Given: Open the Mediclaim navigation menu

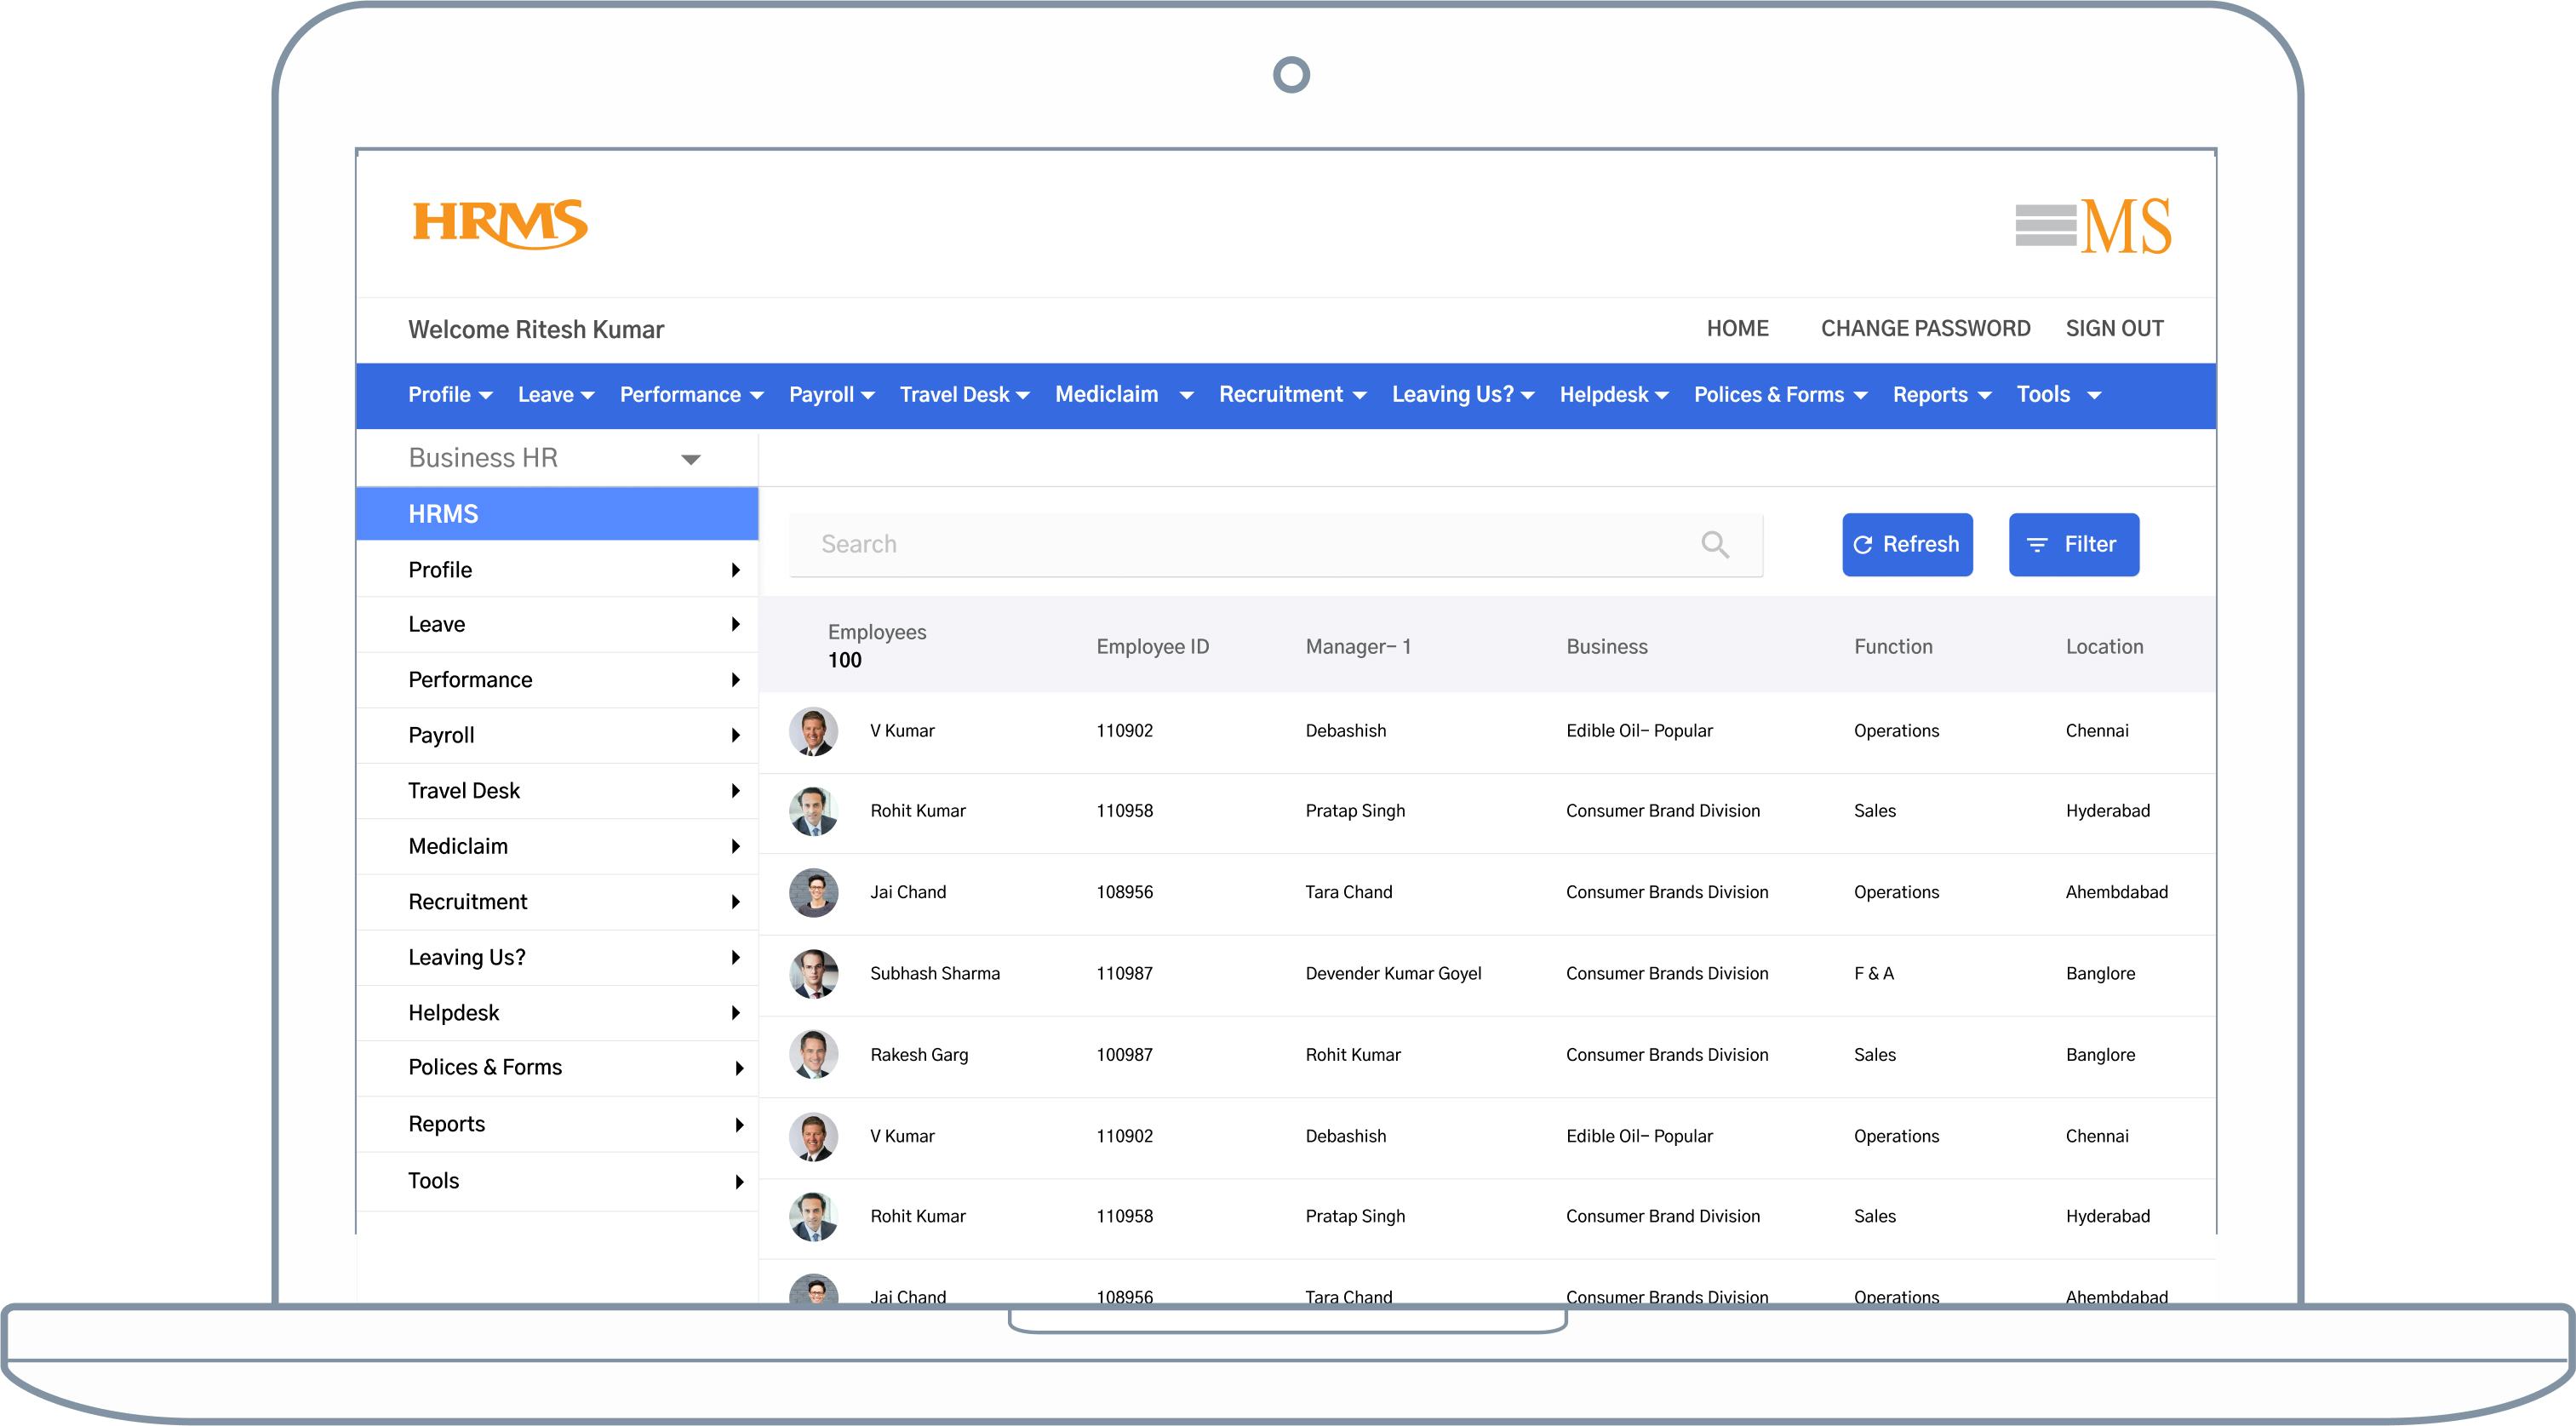Looking at the screenshot, I should [1107, 394].
